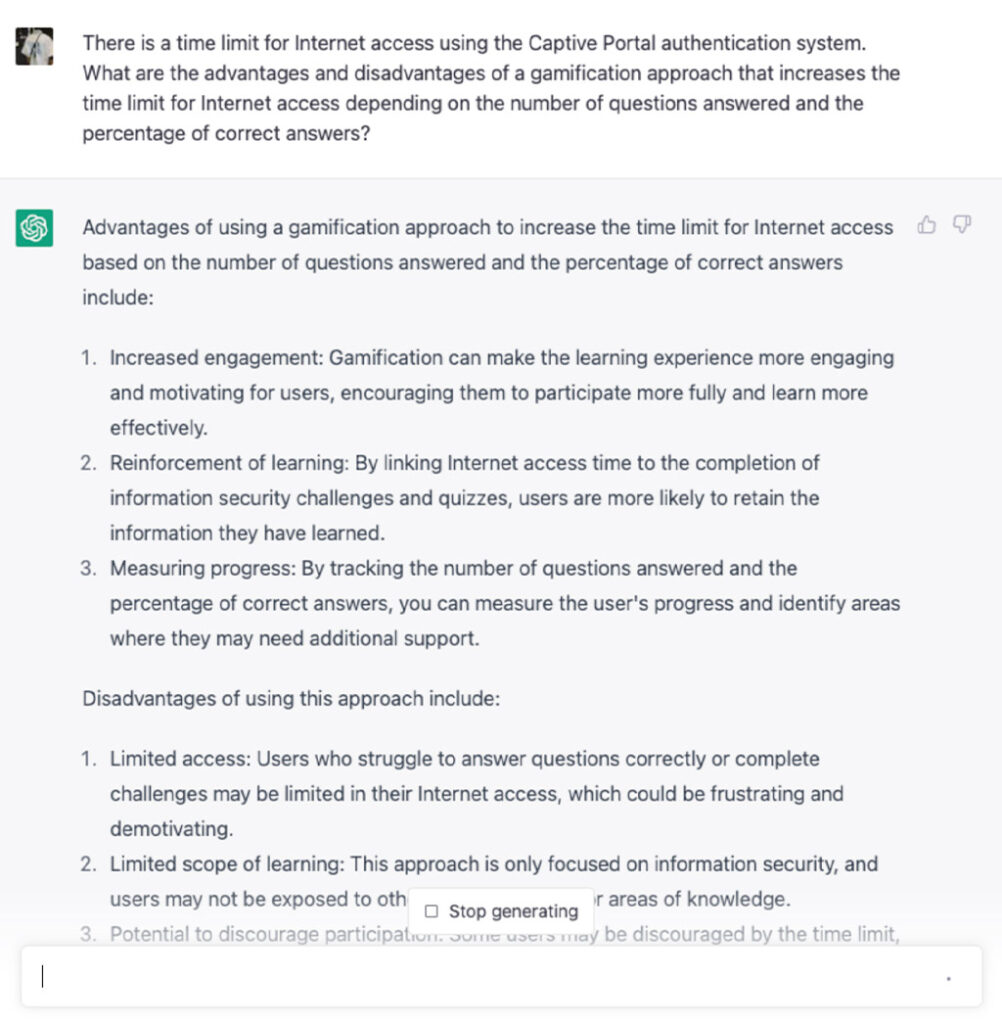Click the thumbs down feedback icon
This screenshot has width=1002, height=1024.
[x=962, y=225]
